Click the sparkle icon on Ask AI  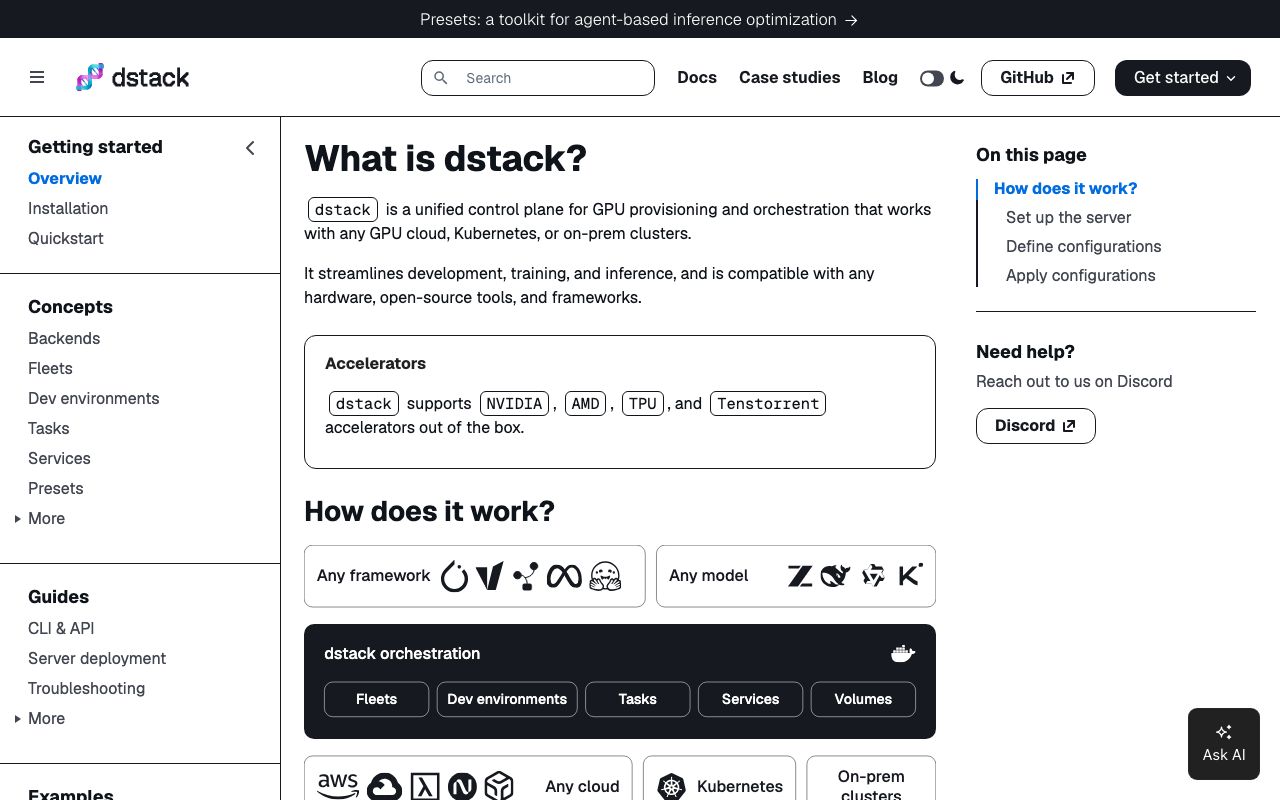pyautogui.click(x=1224, y=732)
